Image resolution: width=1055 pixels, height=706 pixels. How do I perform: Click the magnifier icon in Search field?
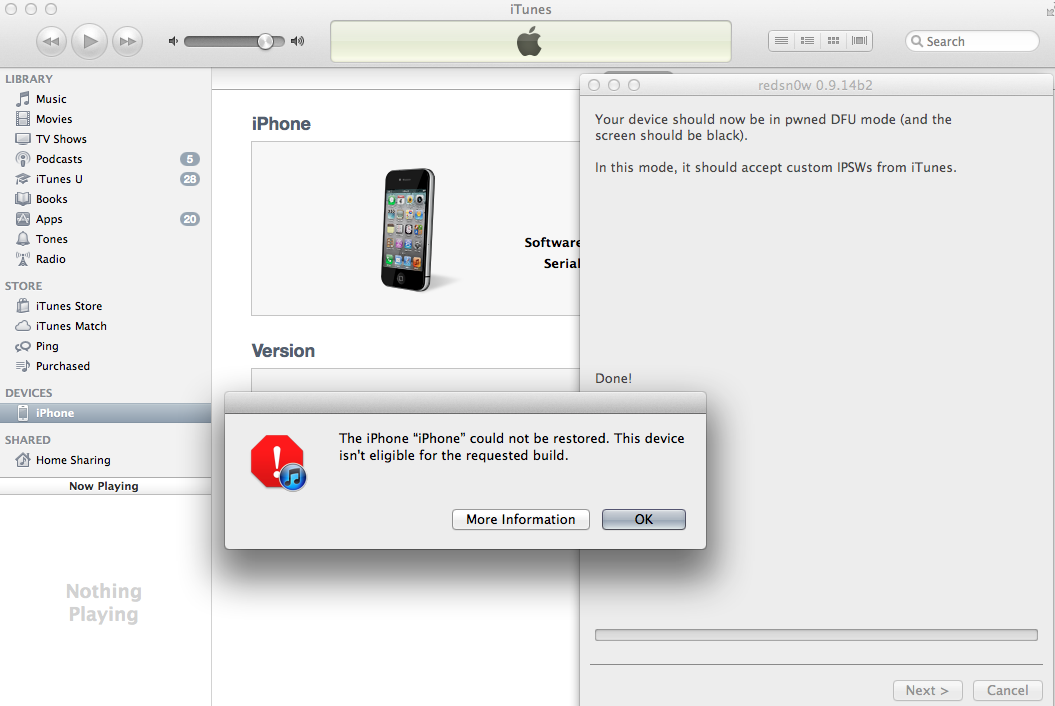point(916,41)
